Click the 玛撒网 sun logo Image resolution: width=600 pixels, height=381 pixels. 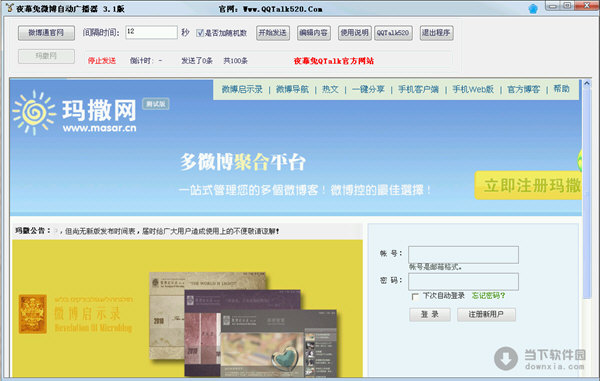[34, 112]
